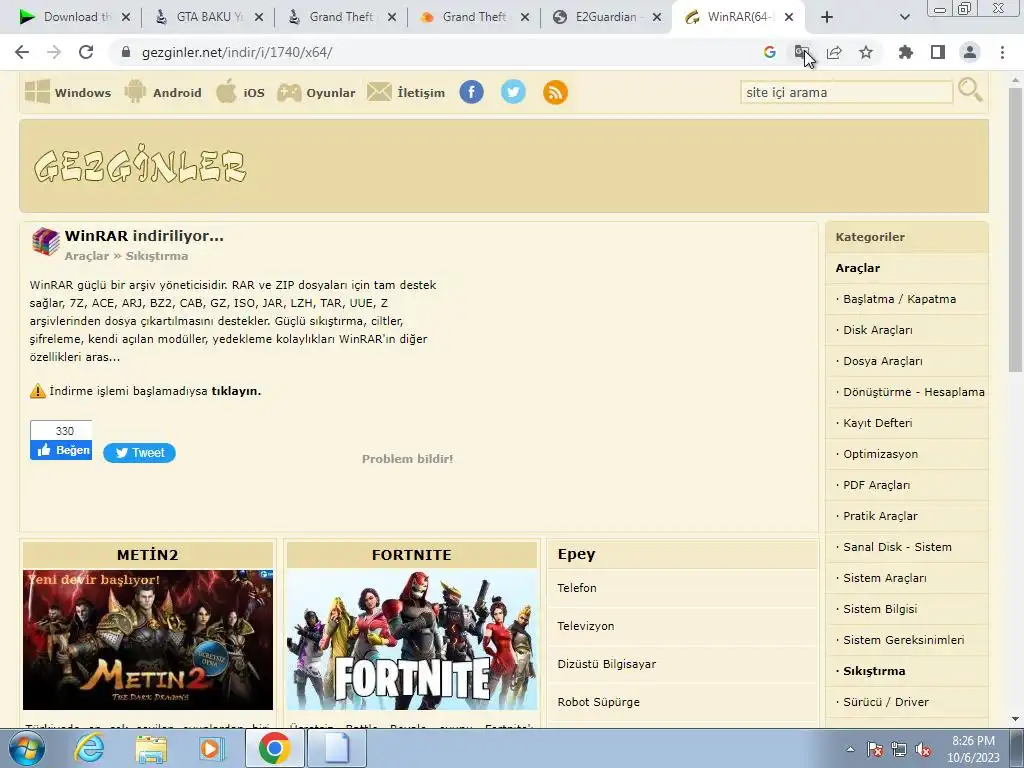
Task: Click the Problem bildir! link
Action: pos(408,459)
